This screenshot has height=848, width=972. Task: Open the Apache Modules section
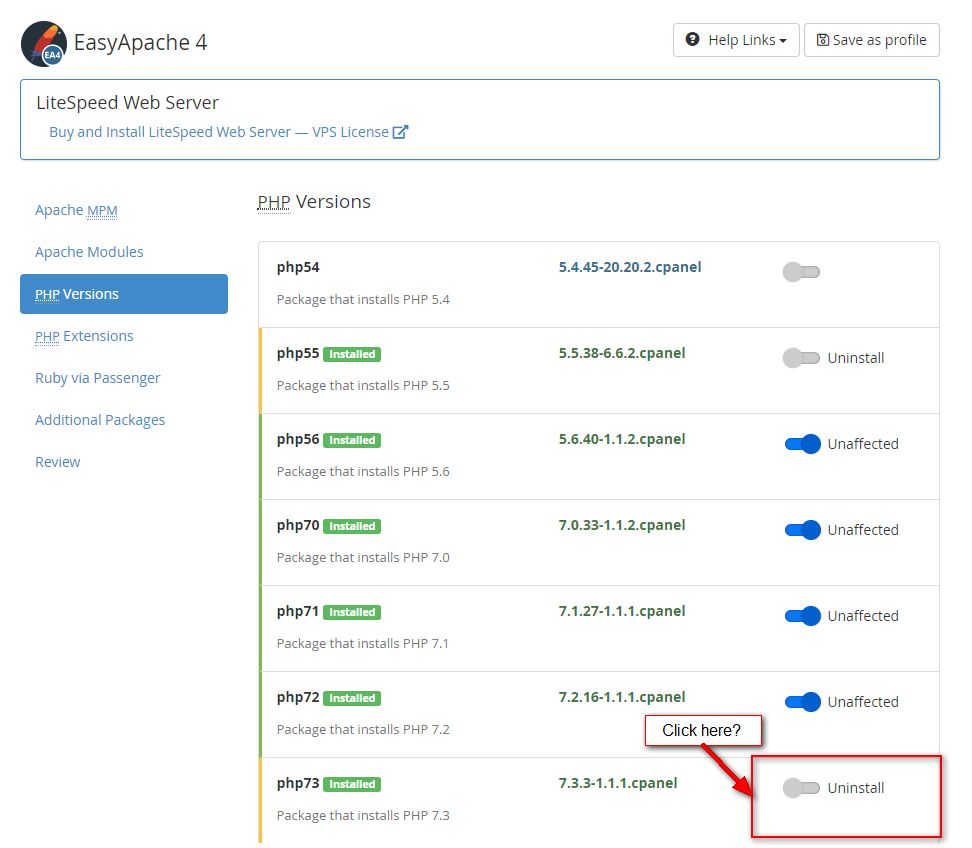89,252
